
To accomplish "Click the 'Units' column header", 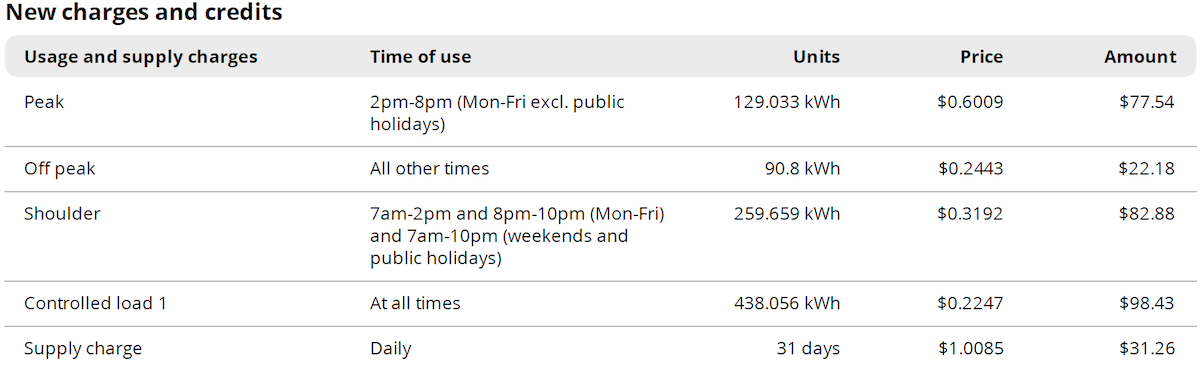I will [x=816, y=57].
